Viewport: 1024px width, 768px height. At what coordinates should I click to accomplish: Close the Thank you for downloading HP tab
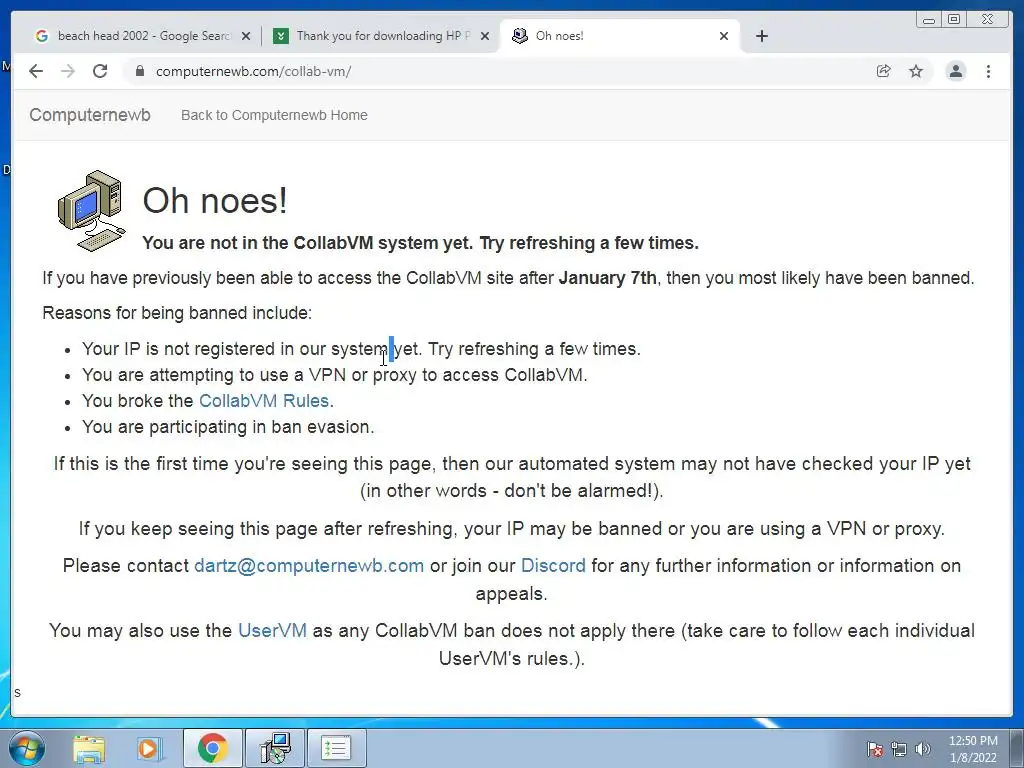[x=485, y=36]
